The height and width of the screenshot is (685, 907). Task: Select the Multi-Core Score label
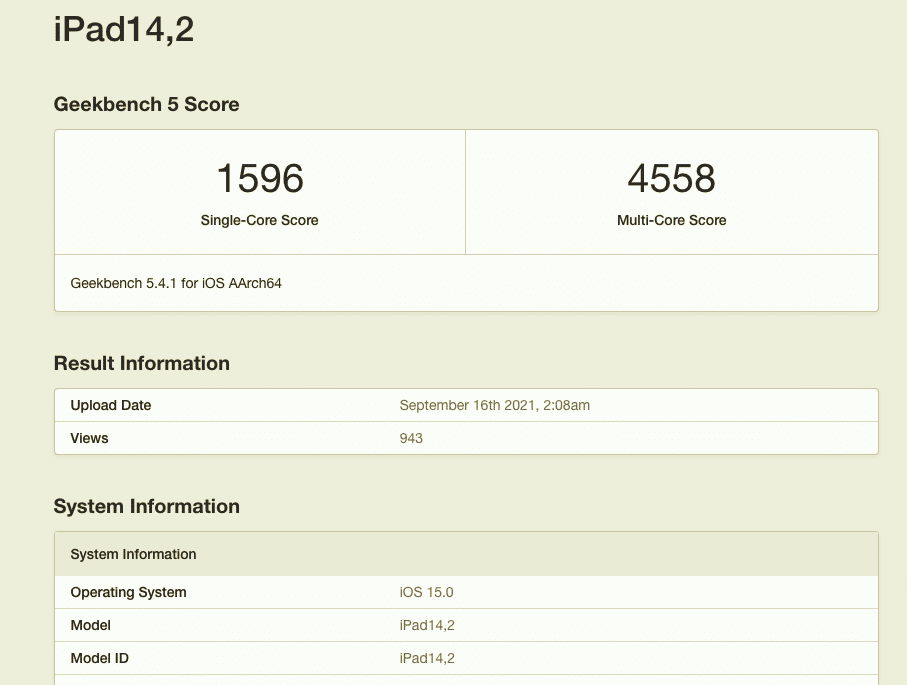click(x=671, y=220)
